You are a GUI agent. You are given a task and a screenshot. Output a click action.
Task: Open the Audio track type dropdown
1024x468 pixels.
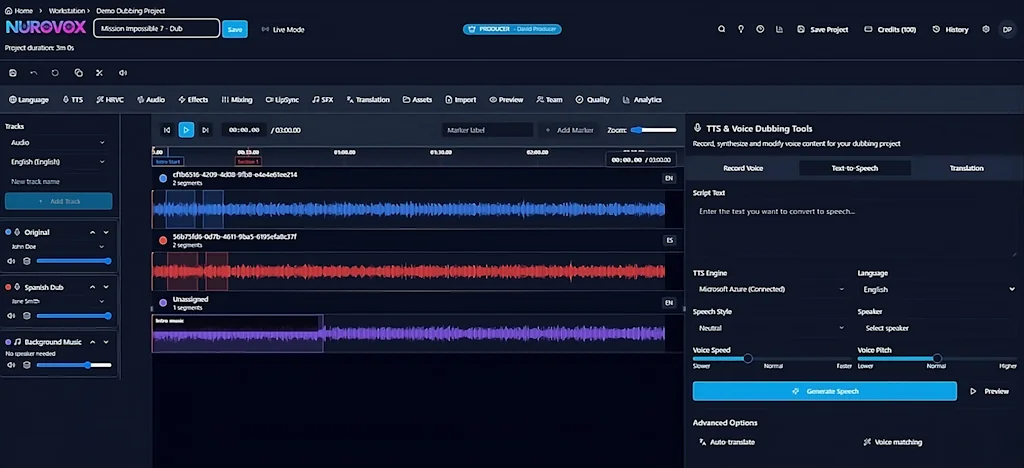point(58,142)
